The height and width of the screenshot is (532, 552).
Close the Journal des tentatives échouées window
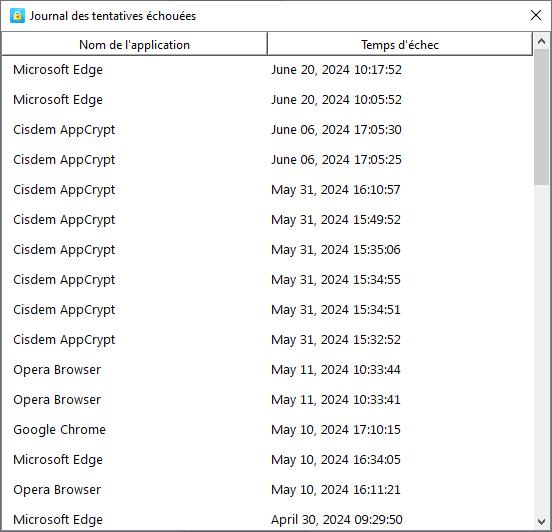535,15
